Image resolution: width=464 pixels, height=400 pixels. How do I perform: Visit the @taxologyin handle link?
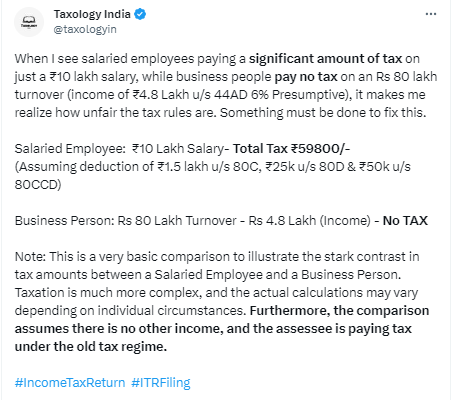(85, 29)
